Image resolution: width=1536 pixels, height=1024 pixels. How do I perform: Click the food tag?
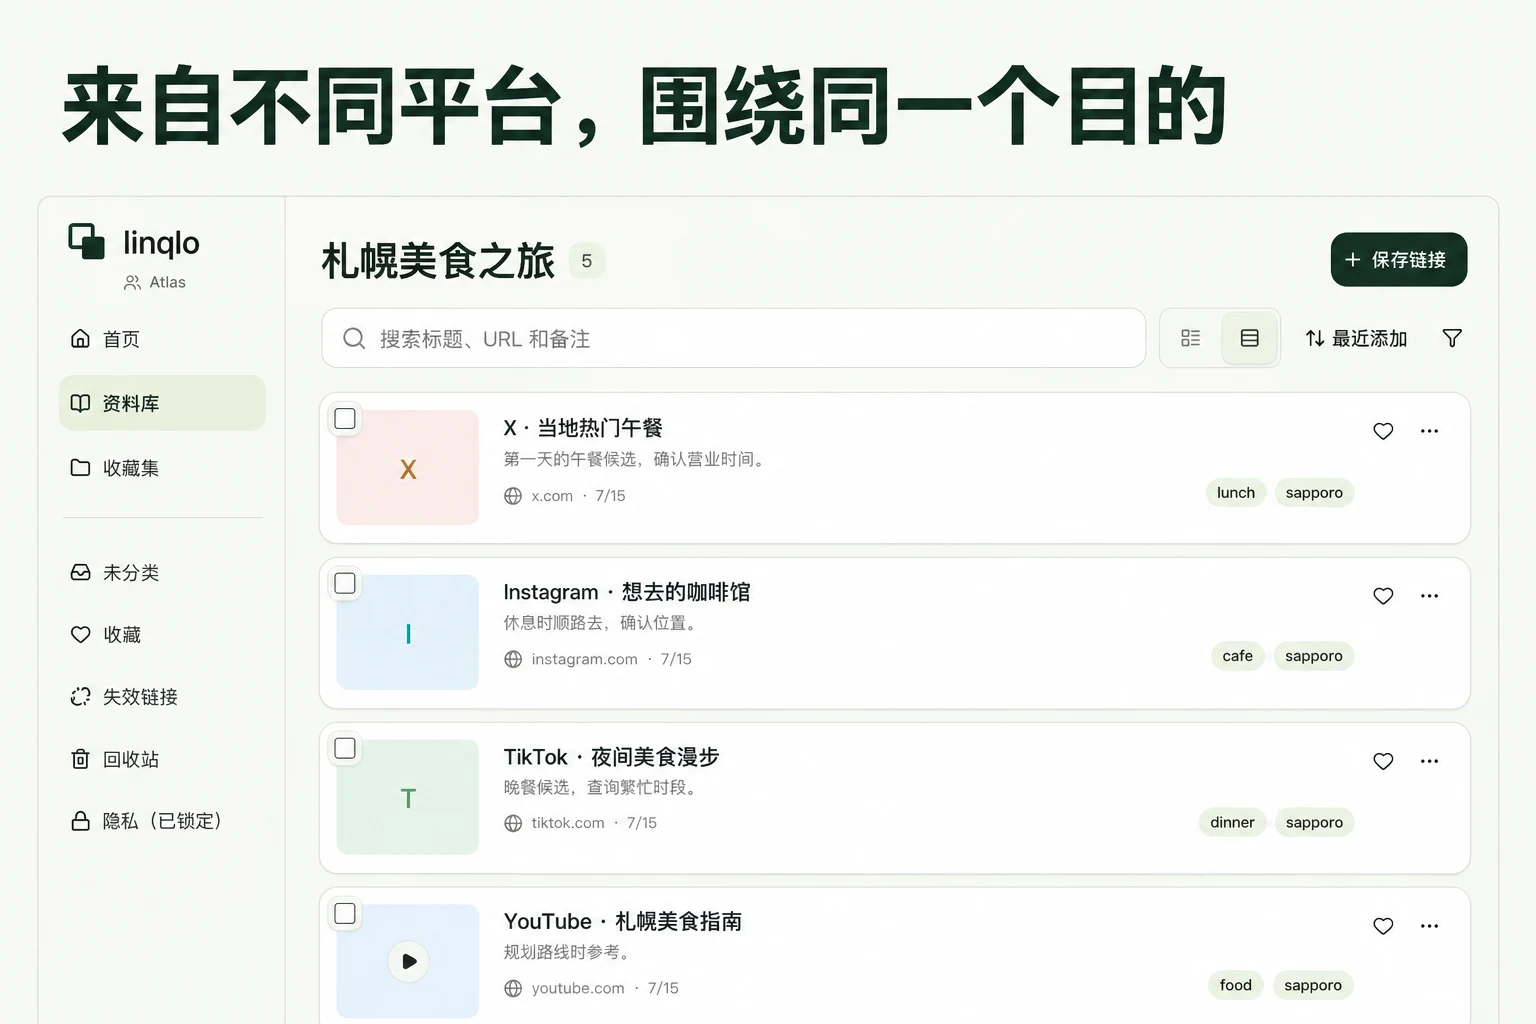(x=1236, y=985)
